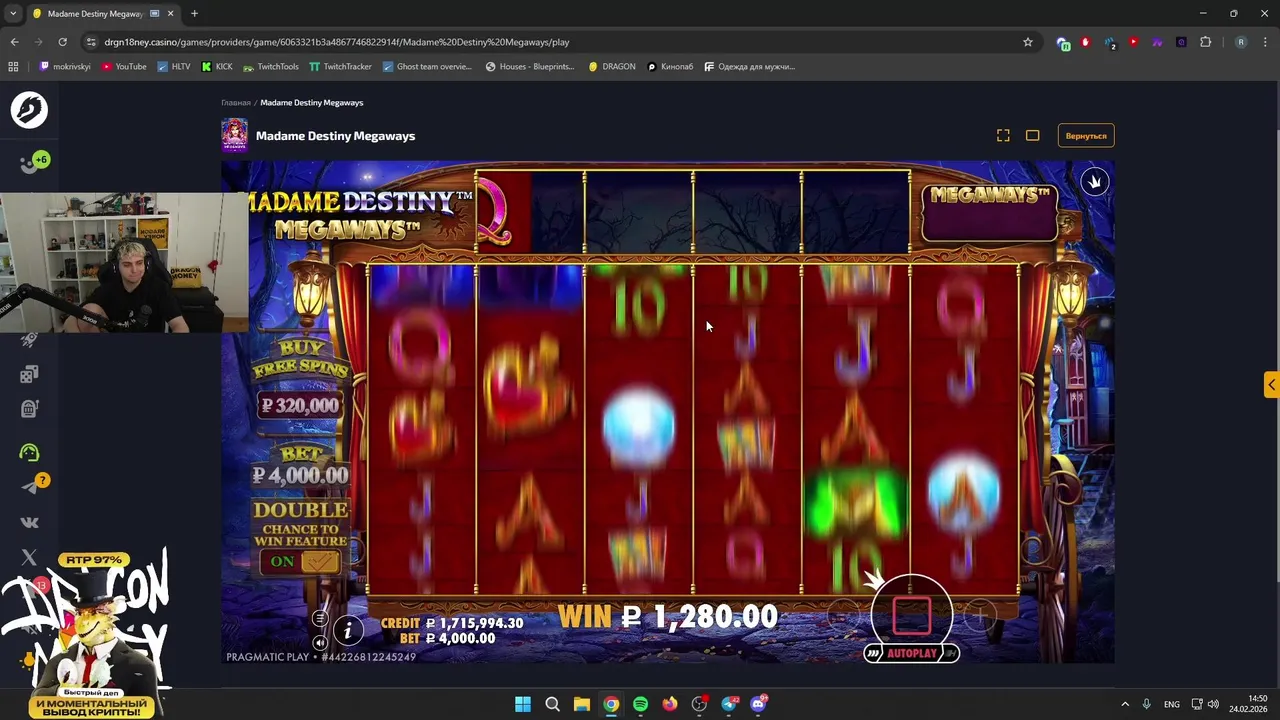Reload the page

tap(62, 42)
